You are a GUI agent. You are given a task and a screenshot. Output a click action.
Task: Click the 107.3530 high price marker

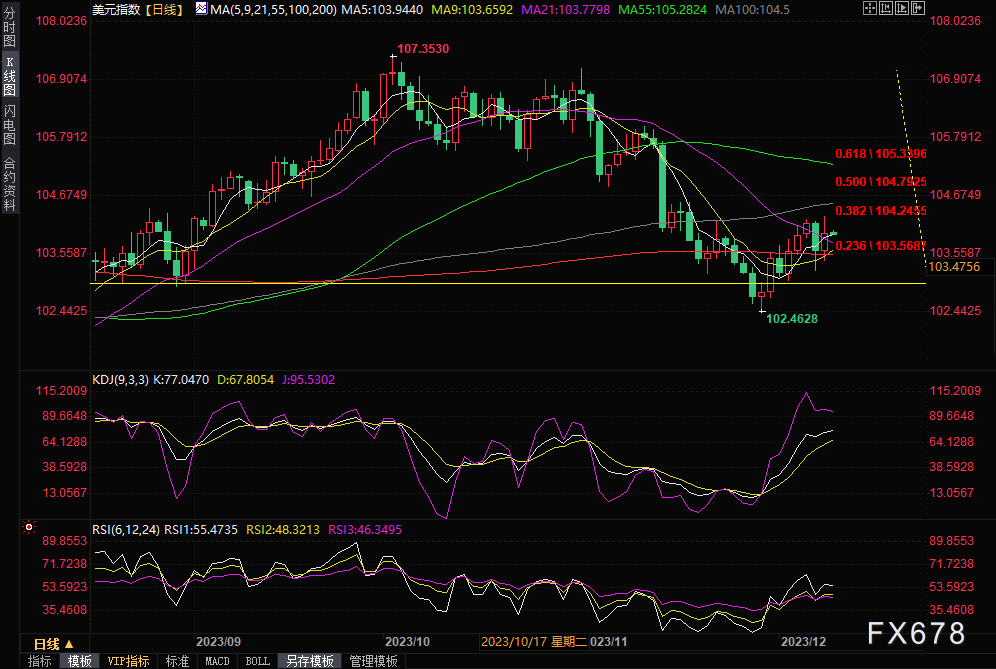423,48
